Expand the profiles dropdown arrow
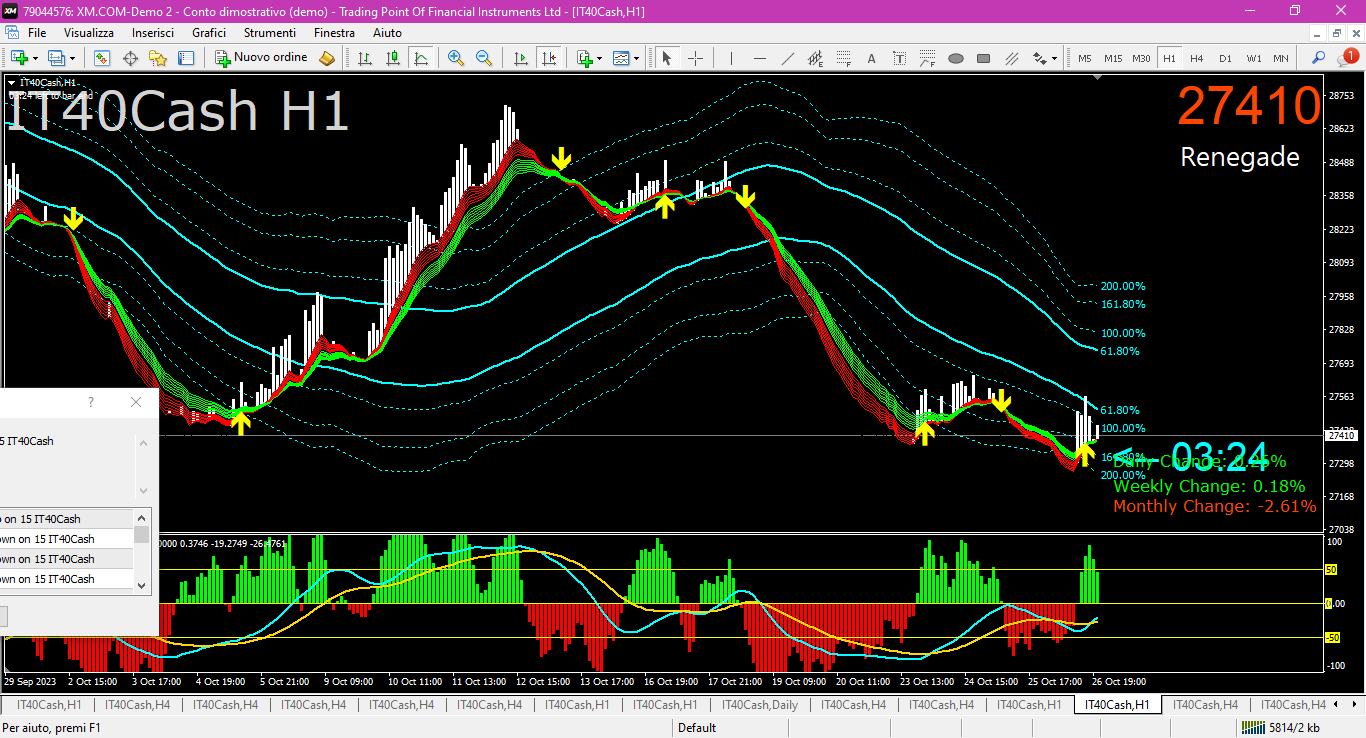The width and height of the screenshot is (1366, 738). (x=72, y=58)
